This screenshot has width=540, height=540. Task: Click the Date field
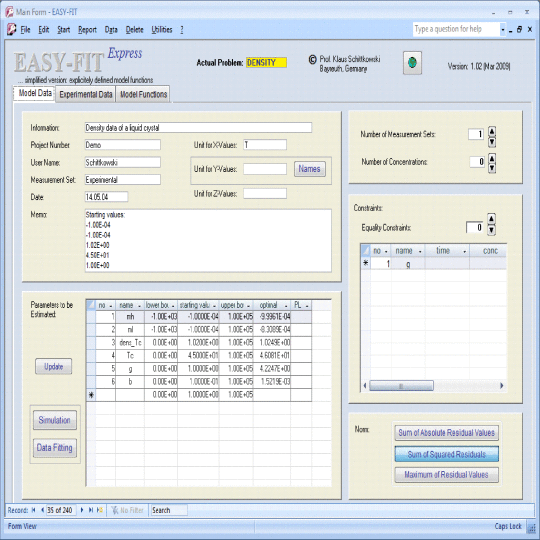[x=106, y=197]
